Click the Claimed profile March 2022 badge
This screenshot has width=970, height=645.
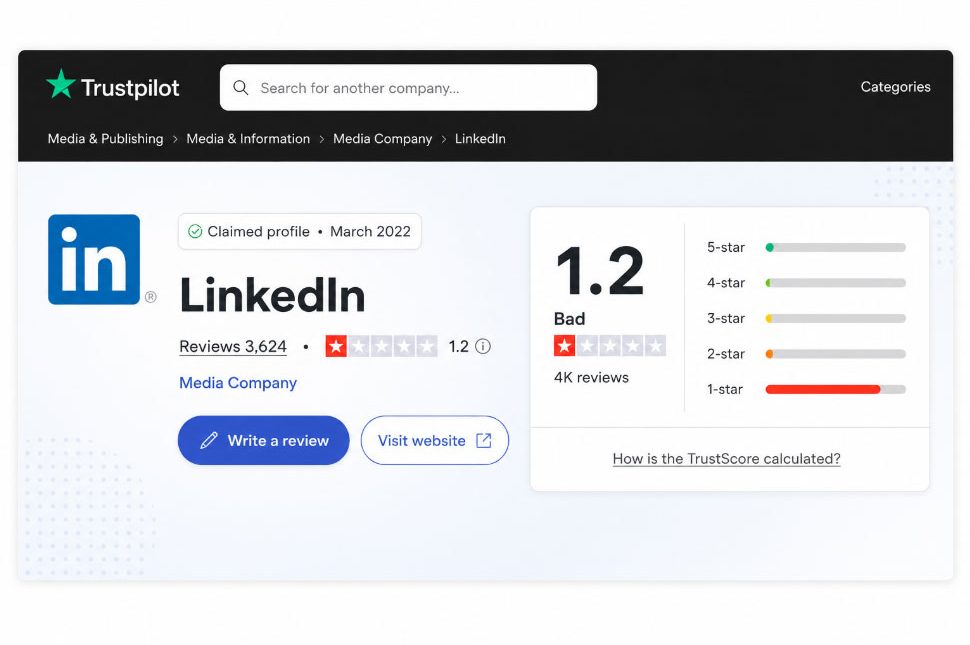coord(299,231)
